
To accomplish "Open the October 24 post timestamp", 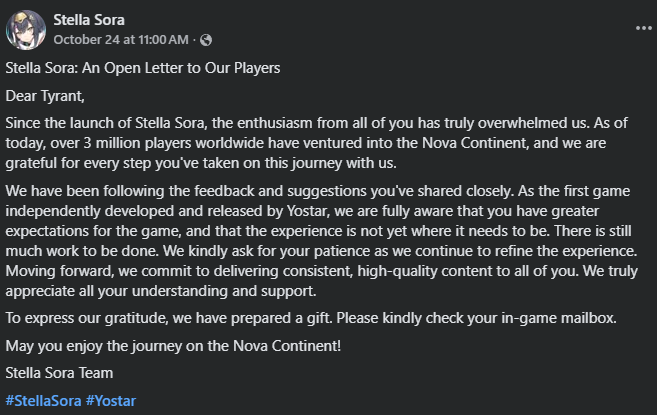I will click(120, 40).
